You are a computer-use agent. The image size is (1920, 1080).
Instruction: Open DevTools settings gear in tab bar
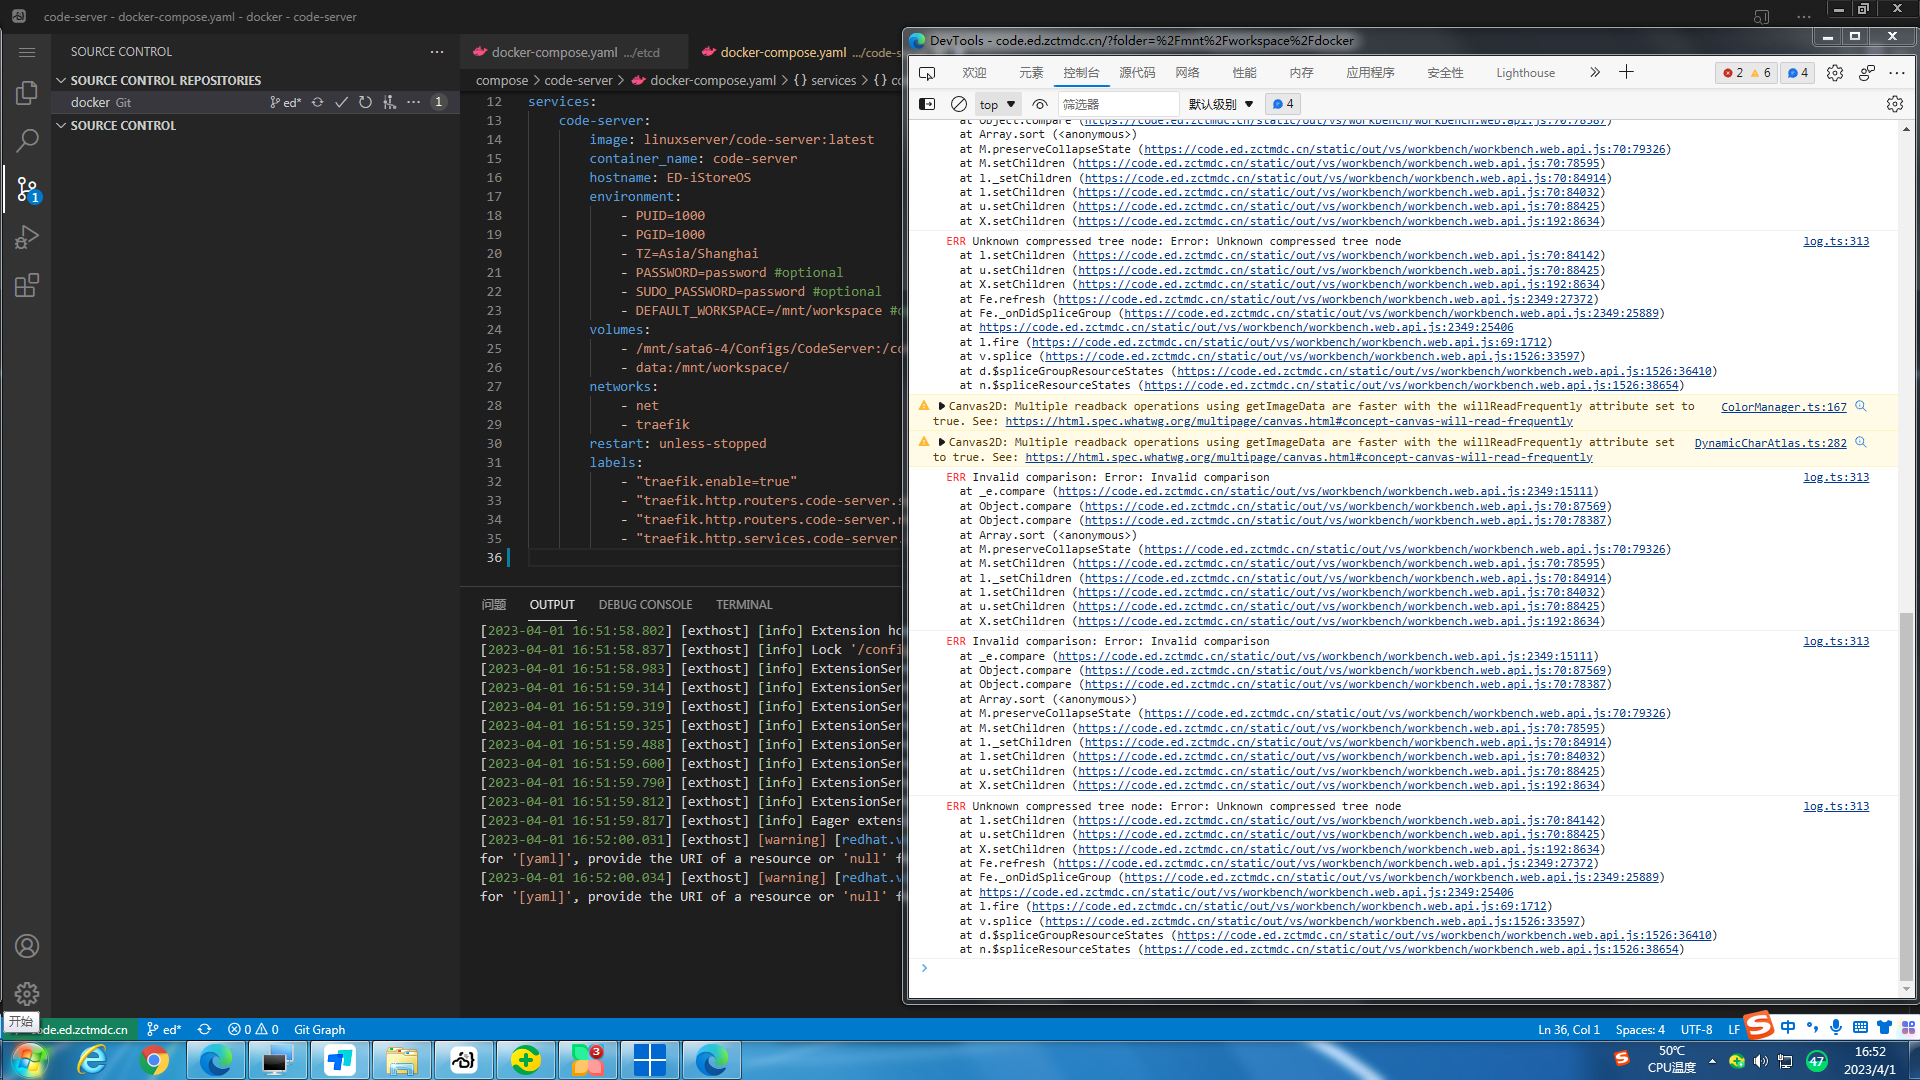click(1835, 73)
